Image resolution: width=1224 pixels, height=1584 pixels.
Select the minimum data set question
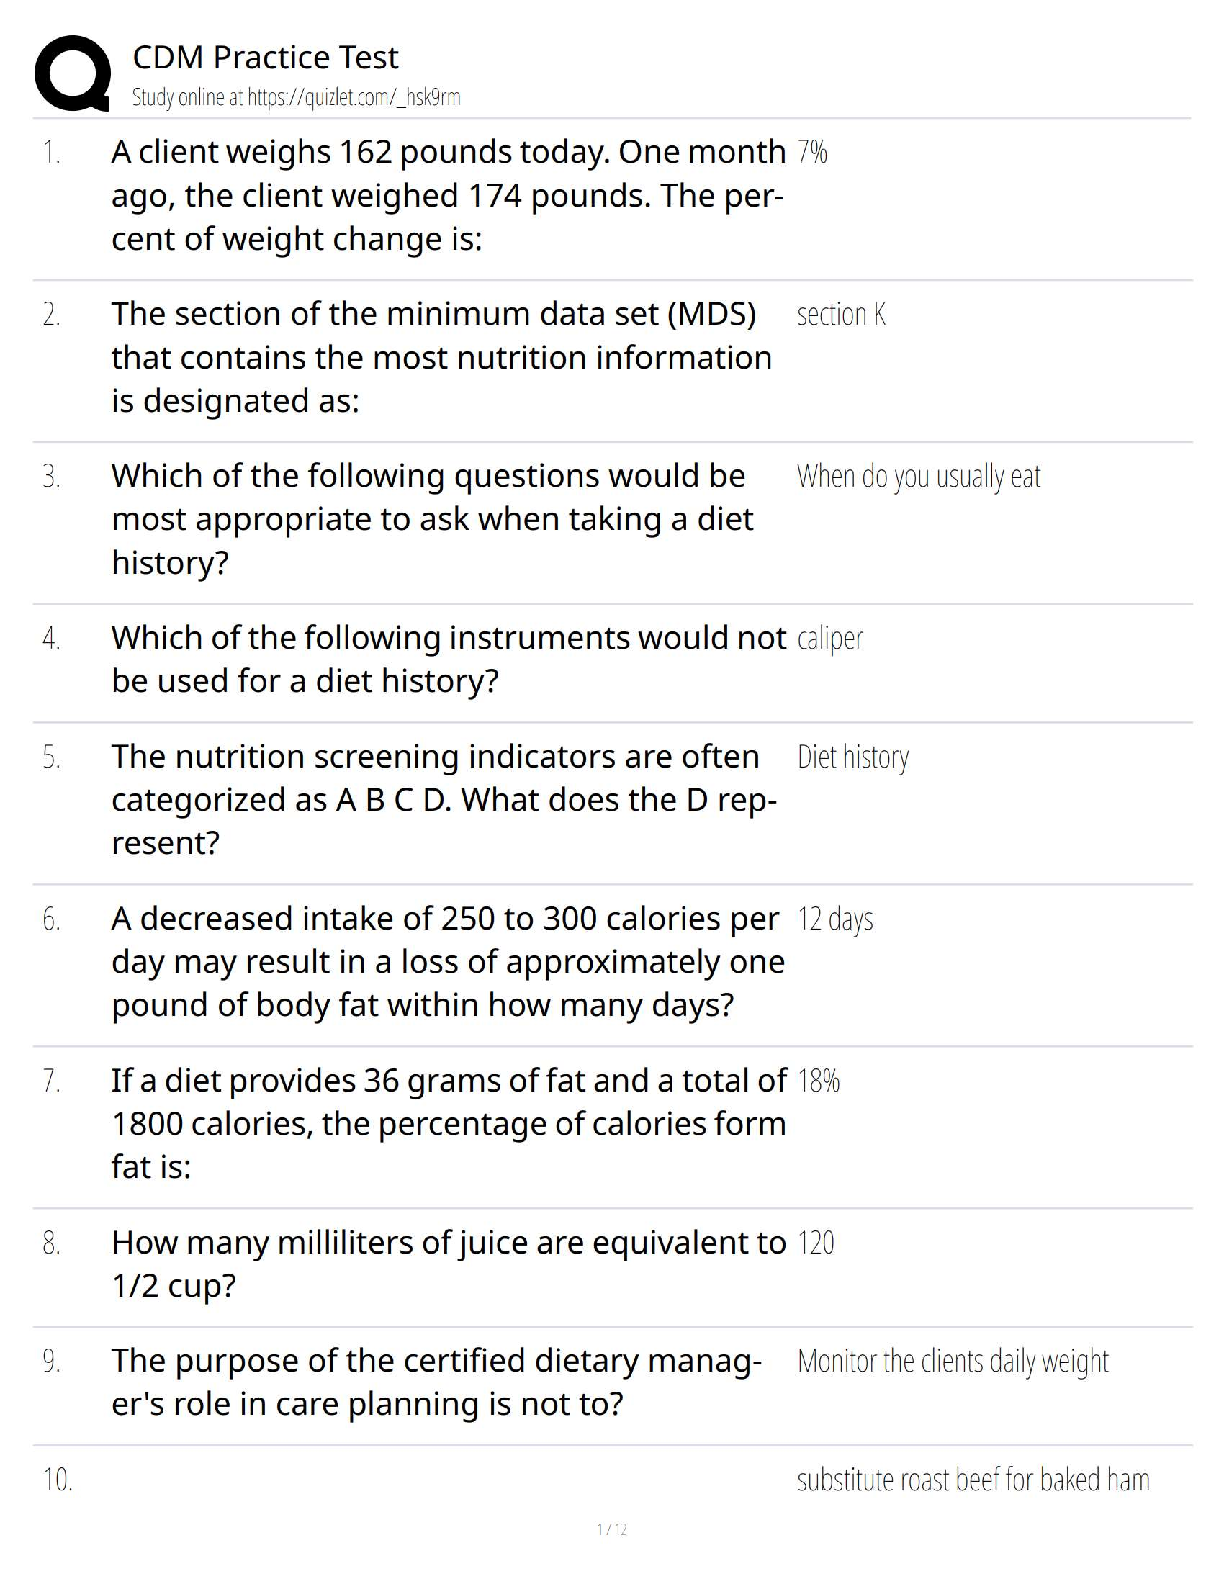[x=441, y=357]
